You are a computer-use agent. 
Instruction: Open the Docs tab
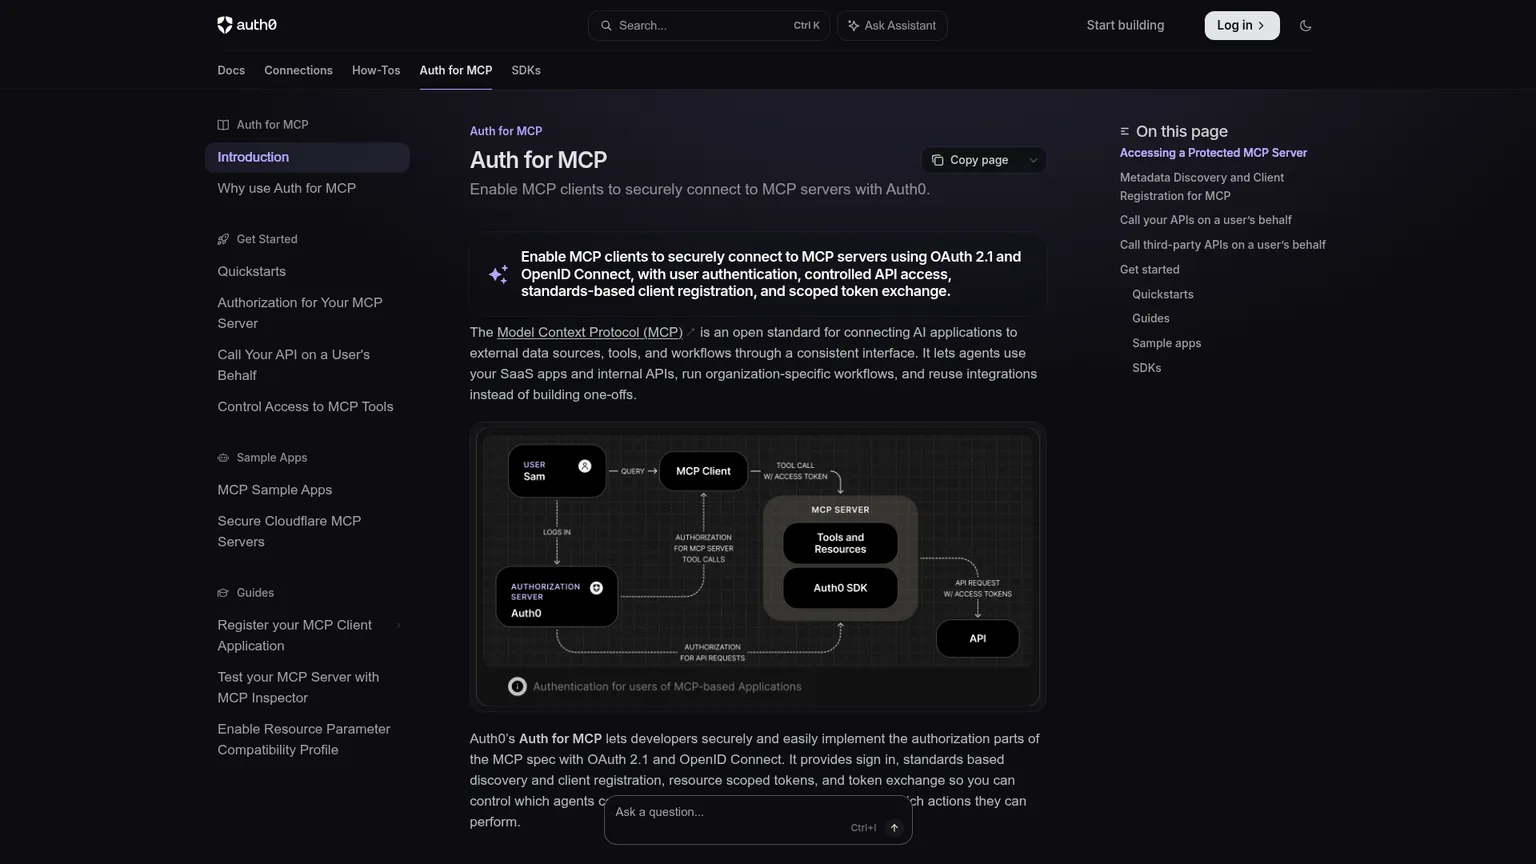pyautogui.click(x=231, y=70)
